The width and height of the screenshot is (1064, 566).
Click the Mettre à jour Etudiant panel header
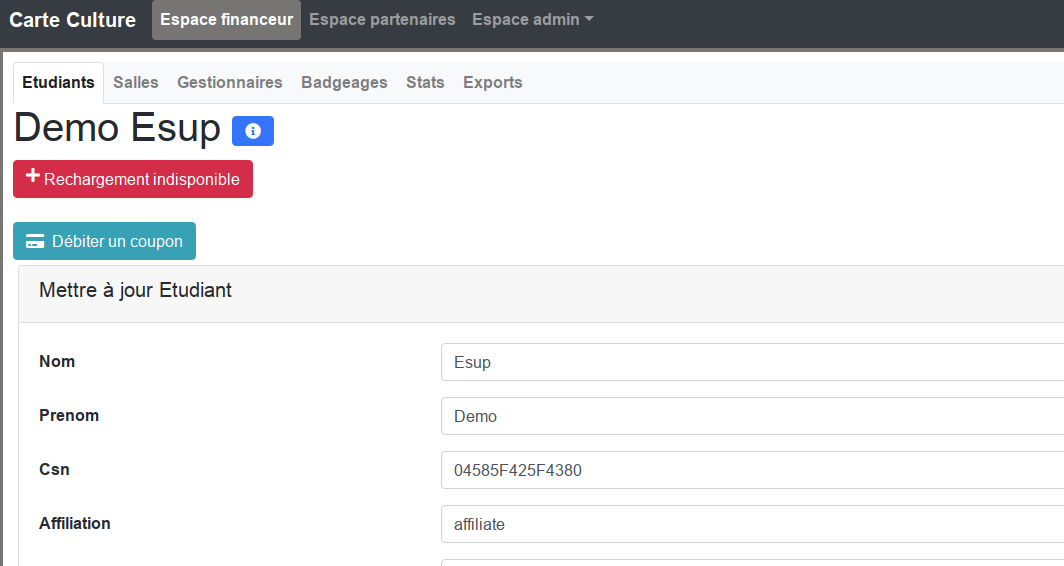coord(135,291)
